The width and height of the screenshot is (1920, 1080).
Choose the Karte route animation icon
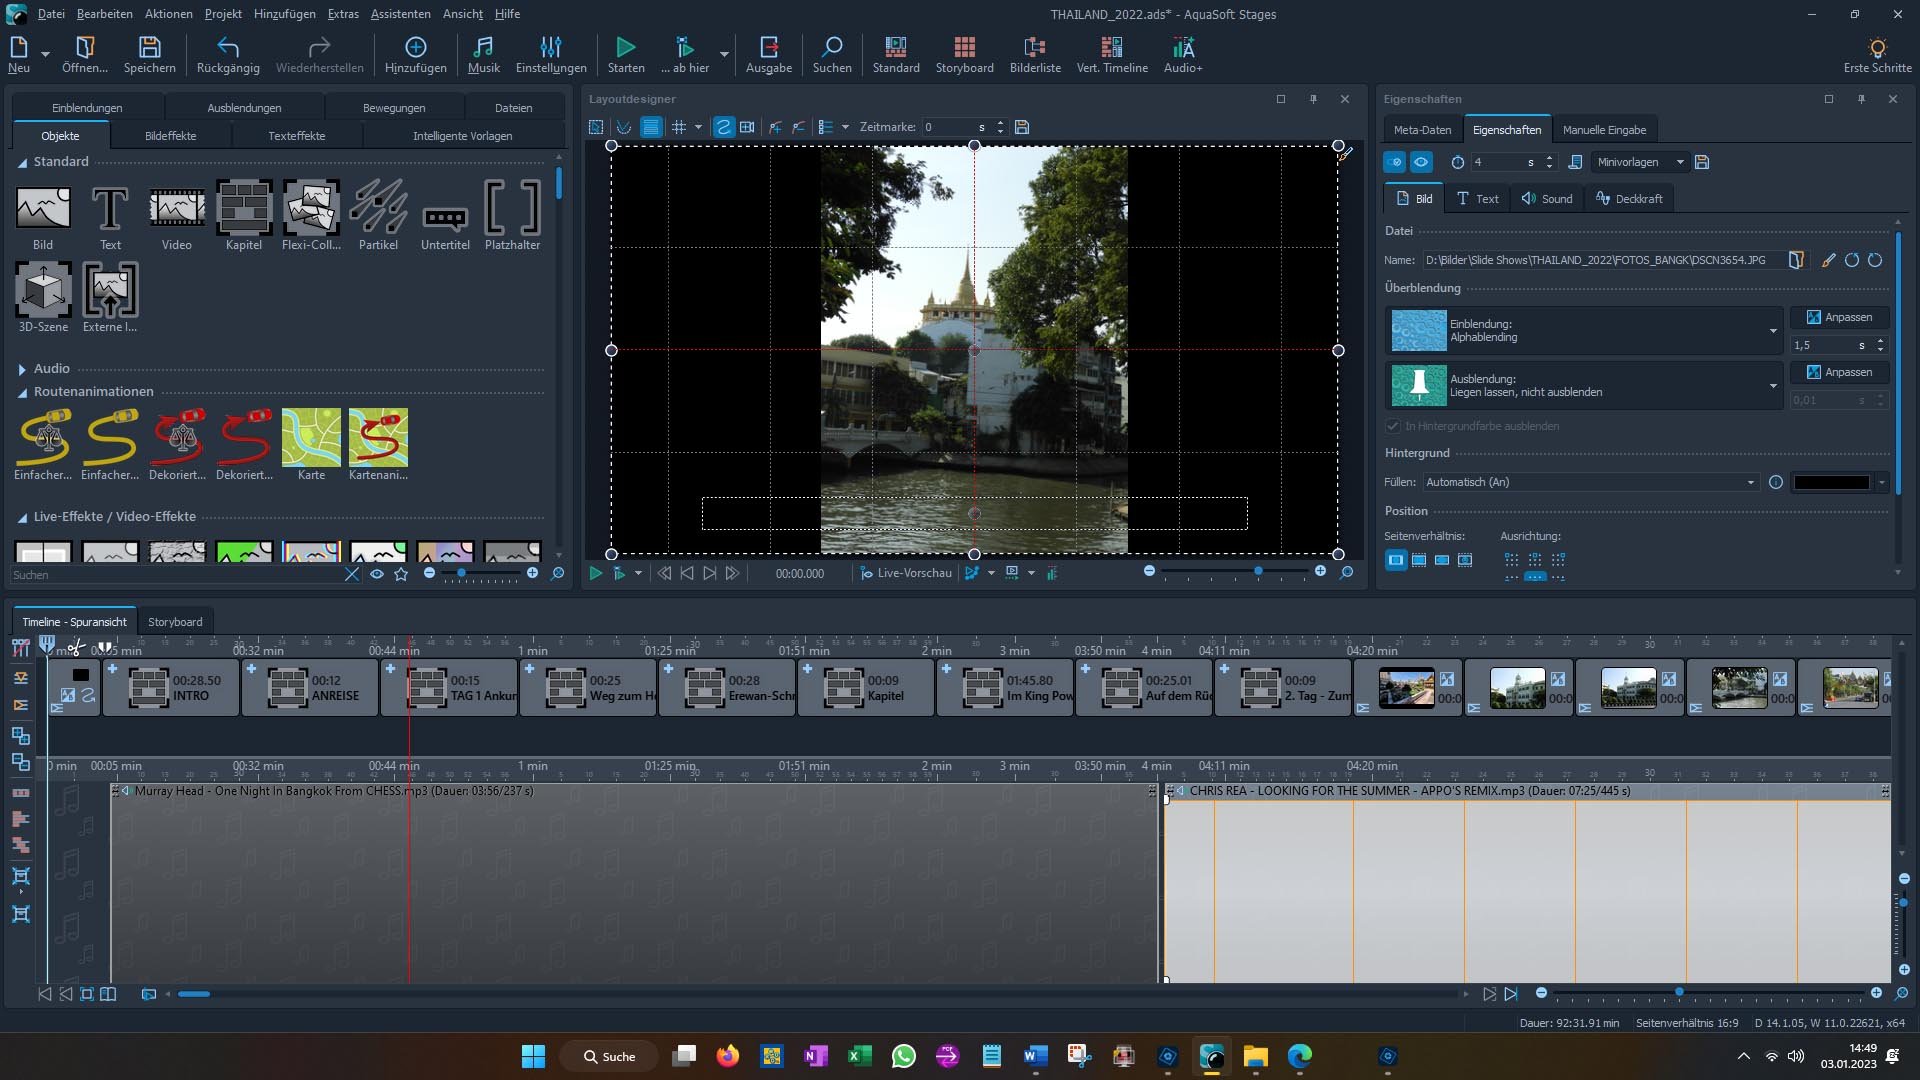[311, 438]
